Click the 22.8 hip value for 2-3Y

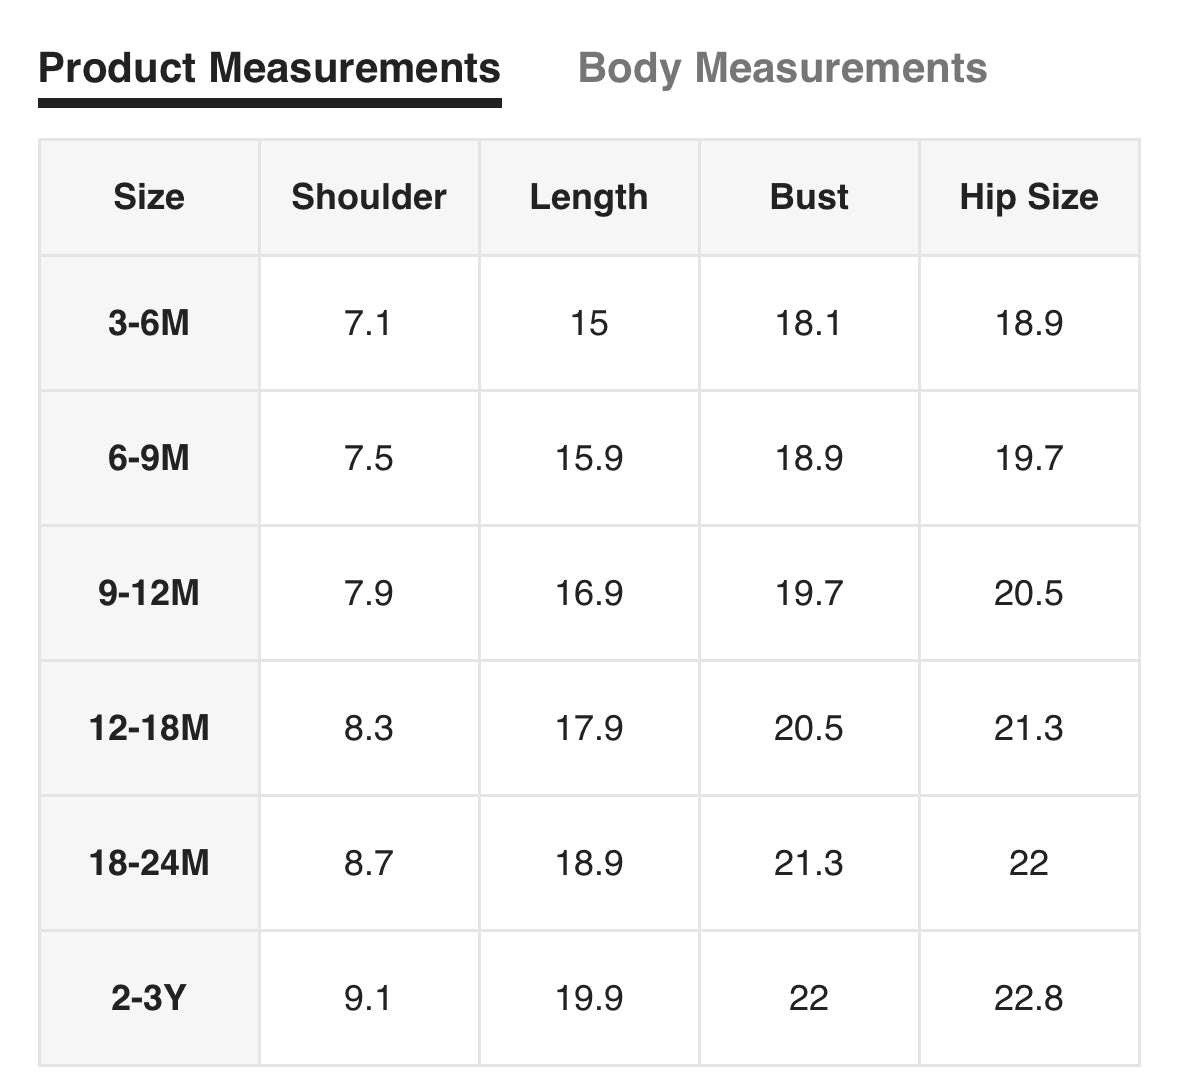pos(1028,998)
